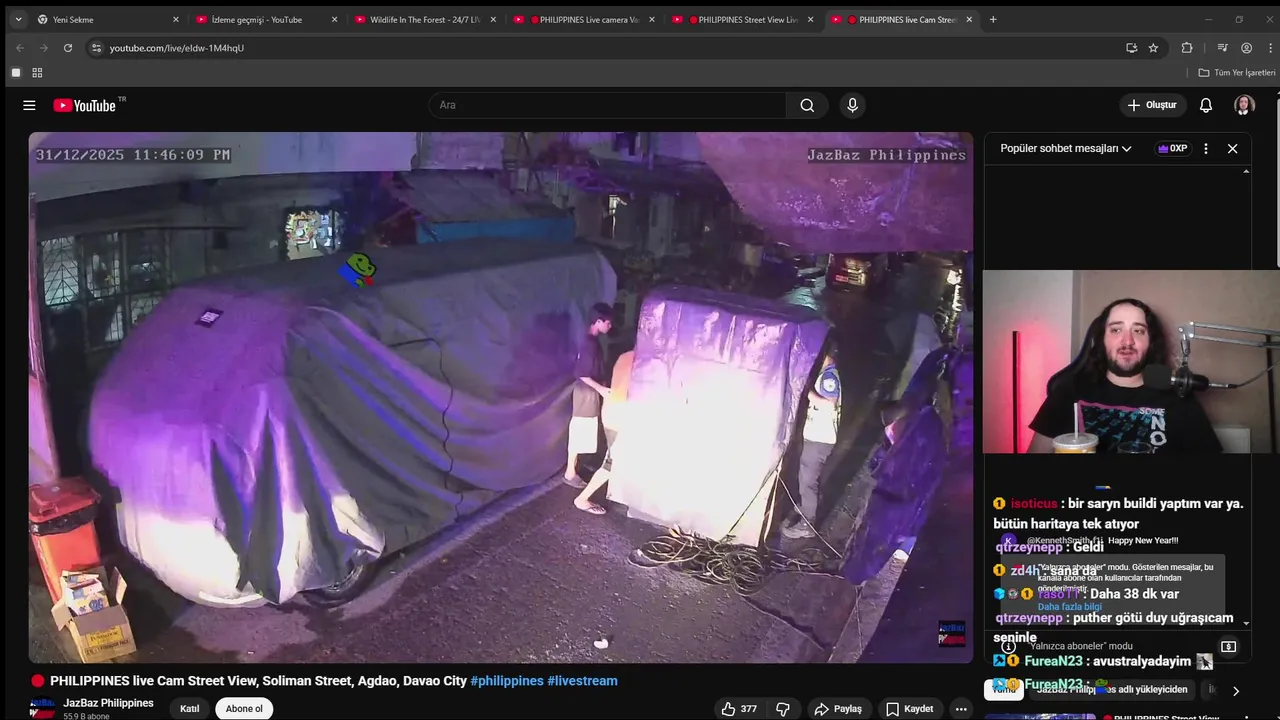This screenshot has height=720, width=1280.
Task: Click the youtube.com/live URL address bar
Action: (600, 47)
